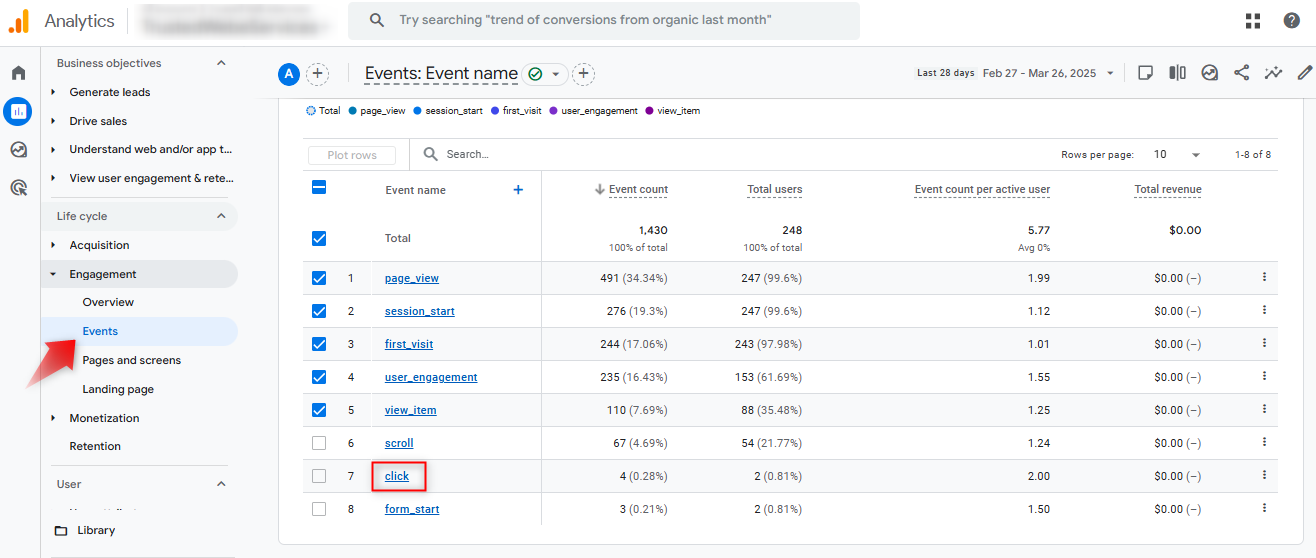Check the form_start row checkbox
This screenshot has width=1316, height=558.
(319, 509)
